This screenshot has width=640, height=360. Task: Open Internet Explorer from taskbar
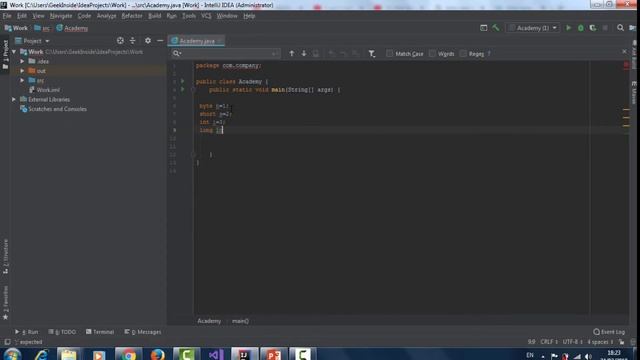[x=41, y=354]
